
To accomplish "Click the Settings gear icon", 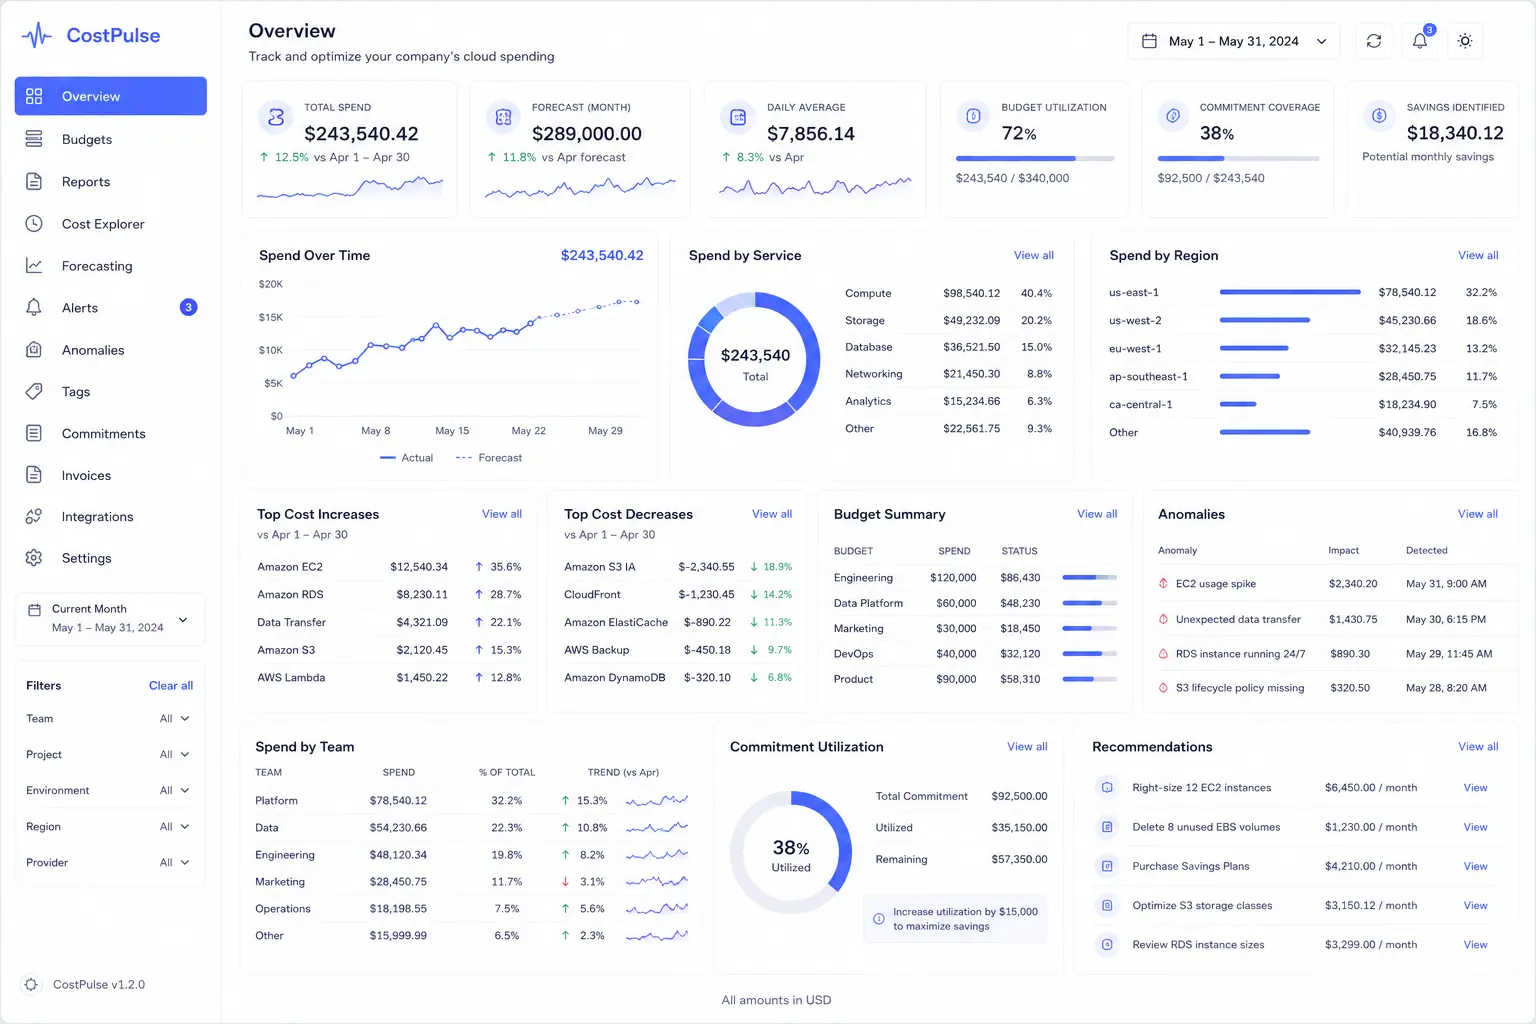I will 34,558.
